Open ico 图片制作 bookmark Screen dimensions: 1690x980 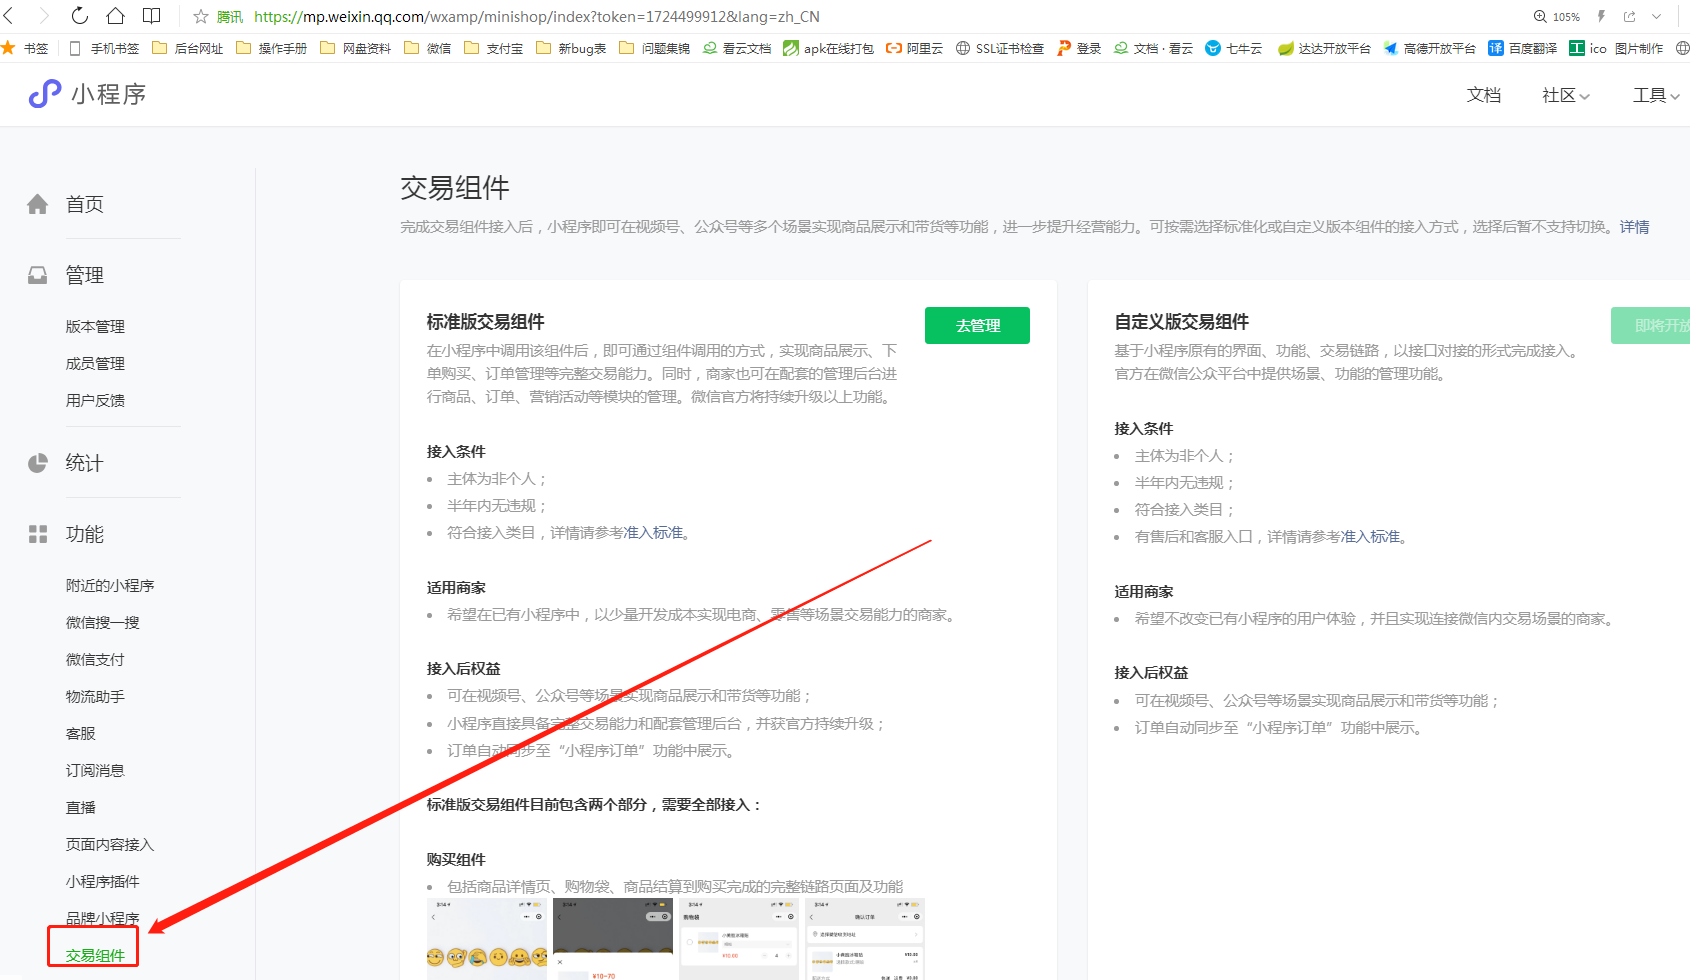point(1617,48)
